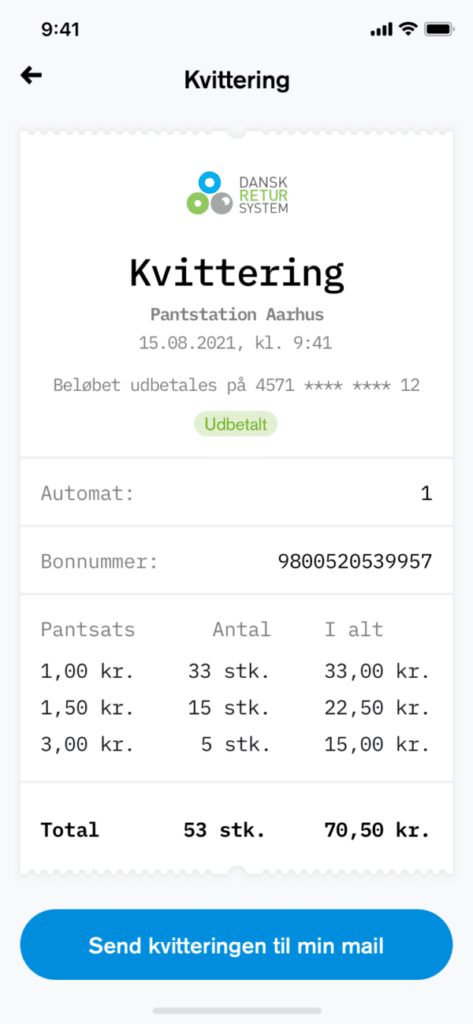Tap the large Kvittering receipt heading
The image size is (473, 1024).
click(x=236, y=273)
